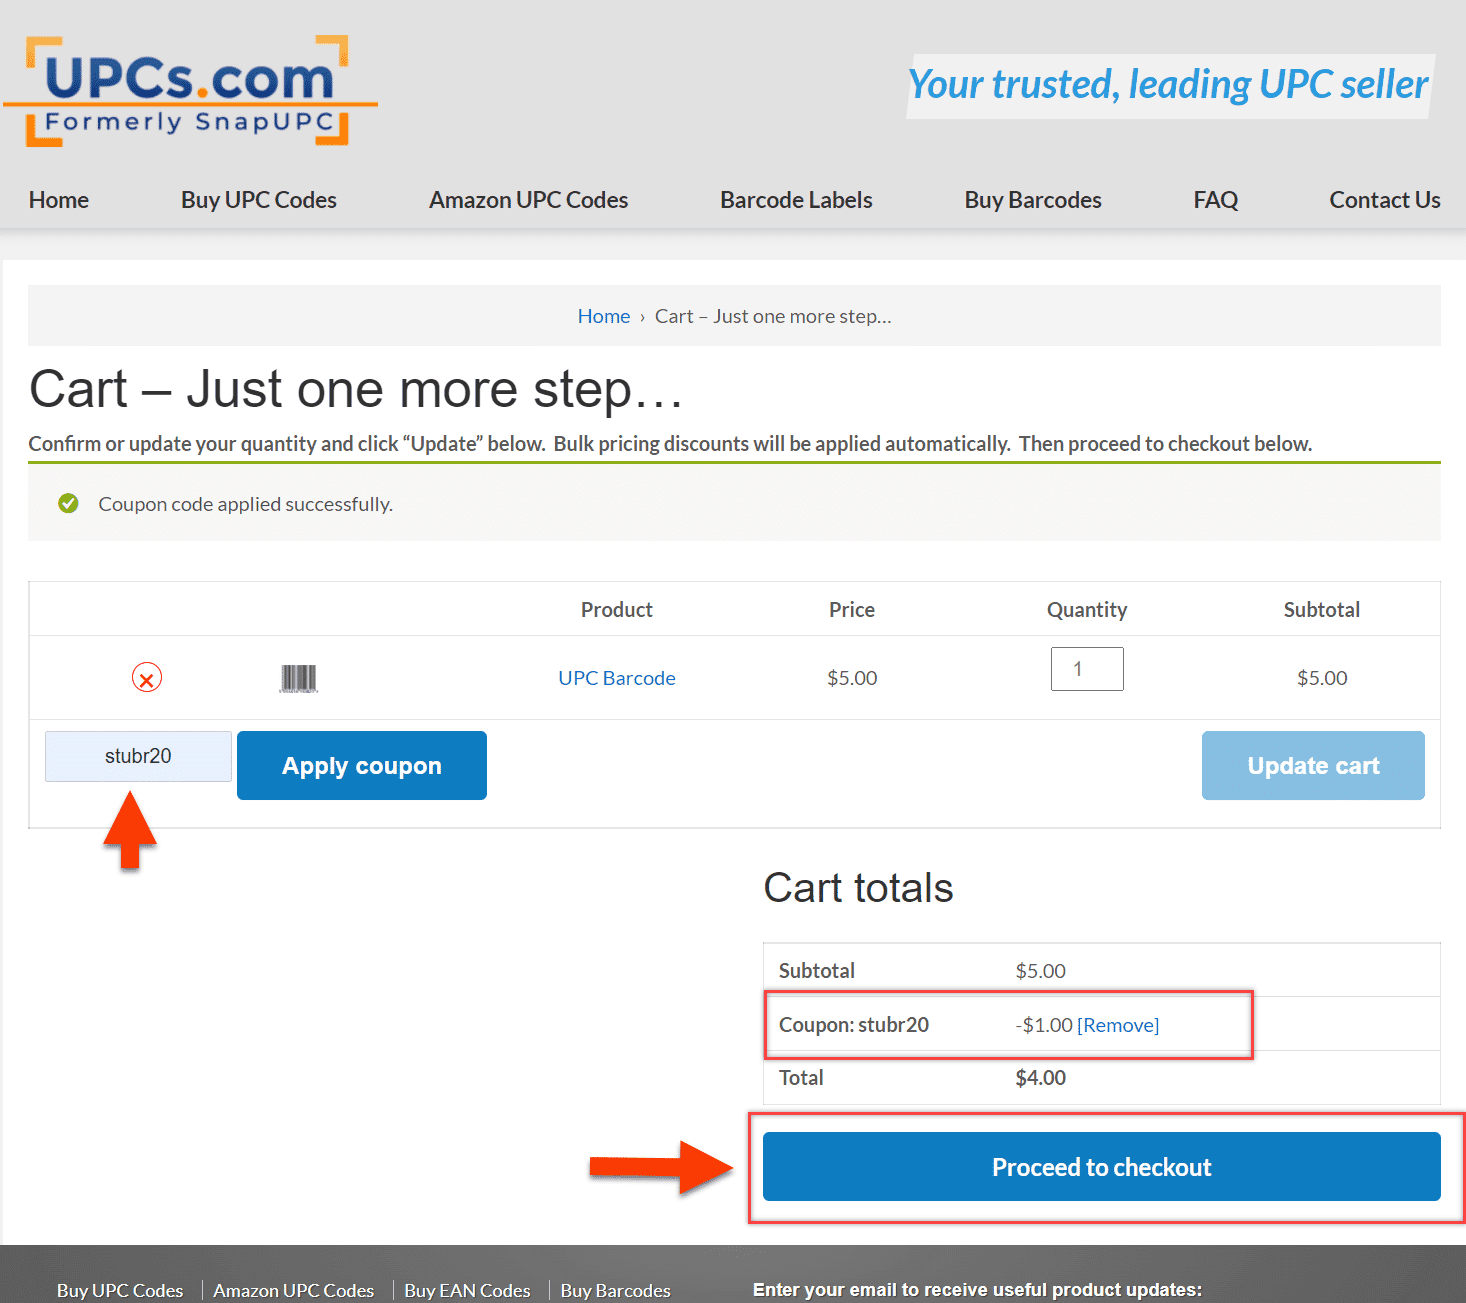Open Barcode Labels menu item

click(797, 200)
